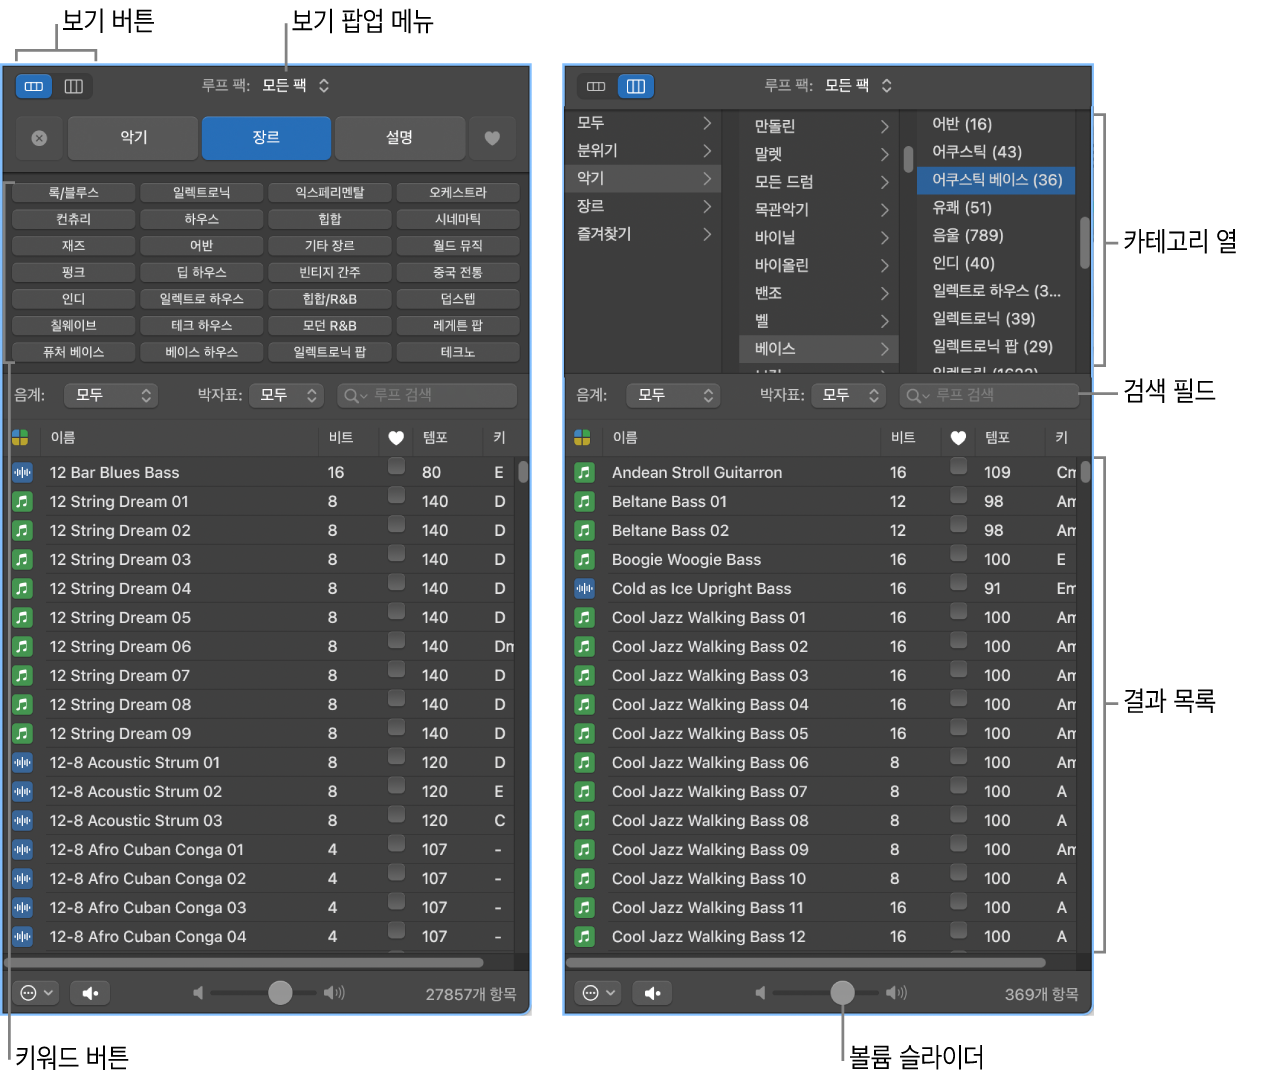This screenshot has width=1287, height=1085.
Task: Mark 12-8 Acoustic Strum 02 as favorite
Action: (x=396, y=785)
